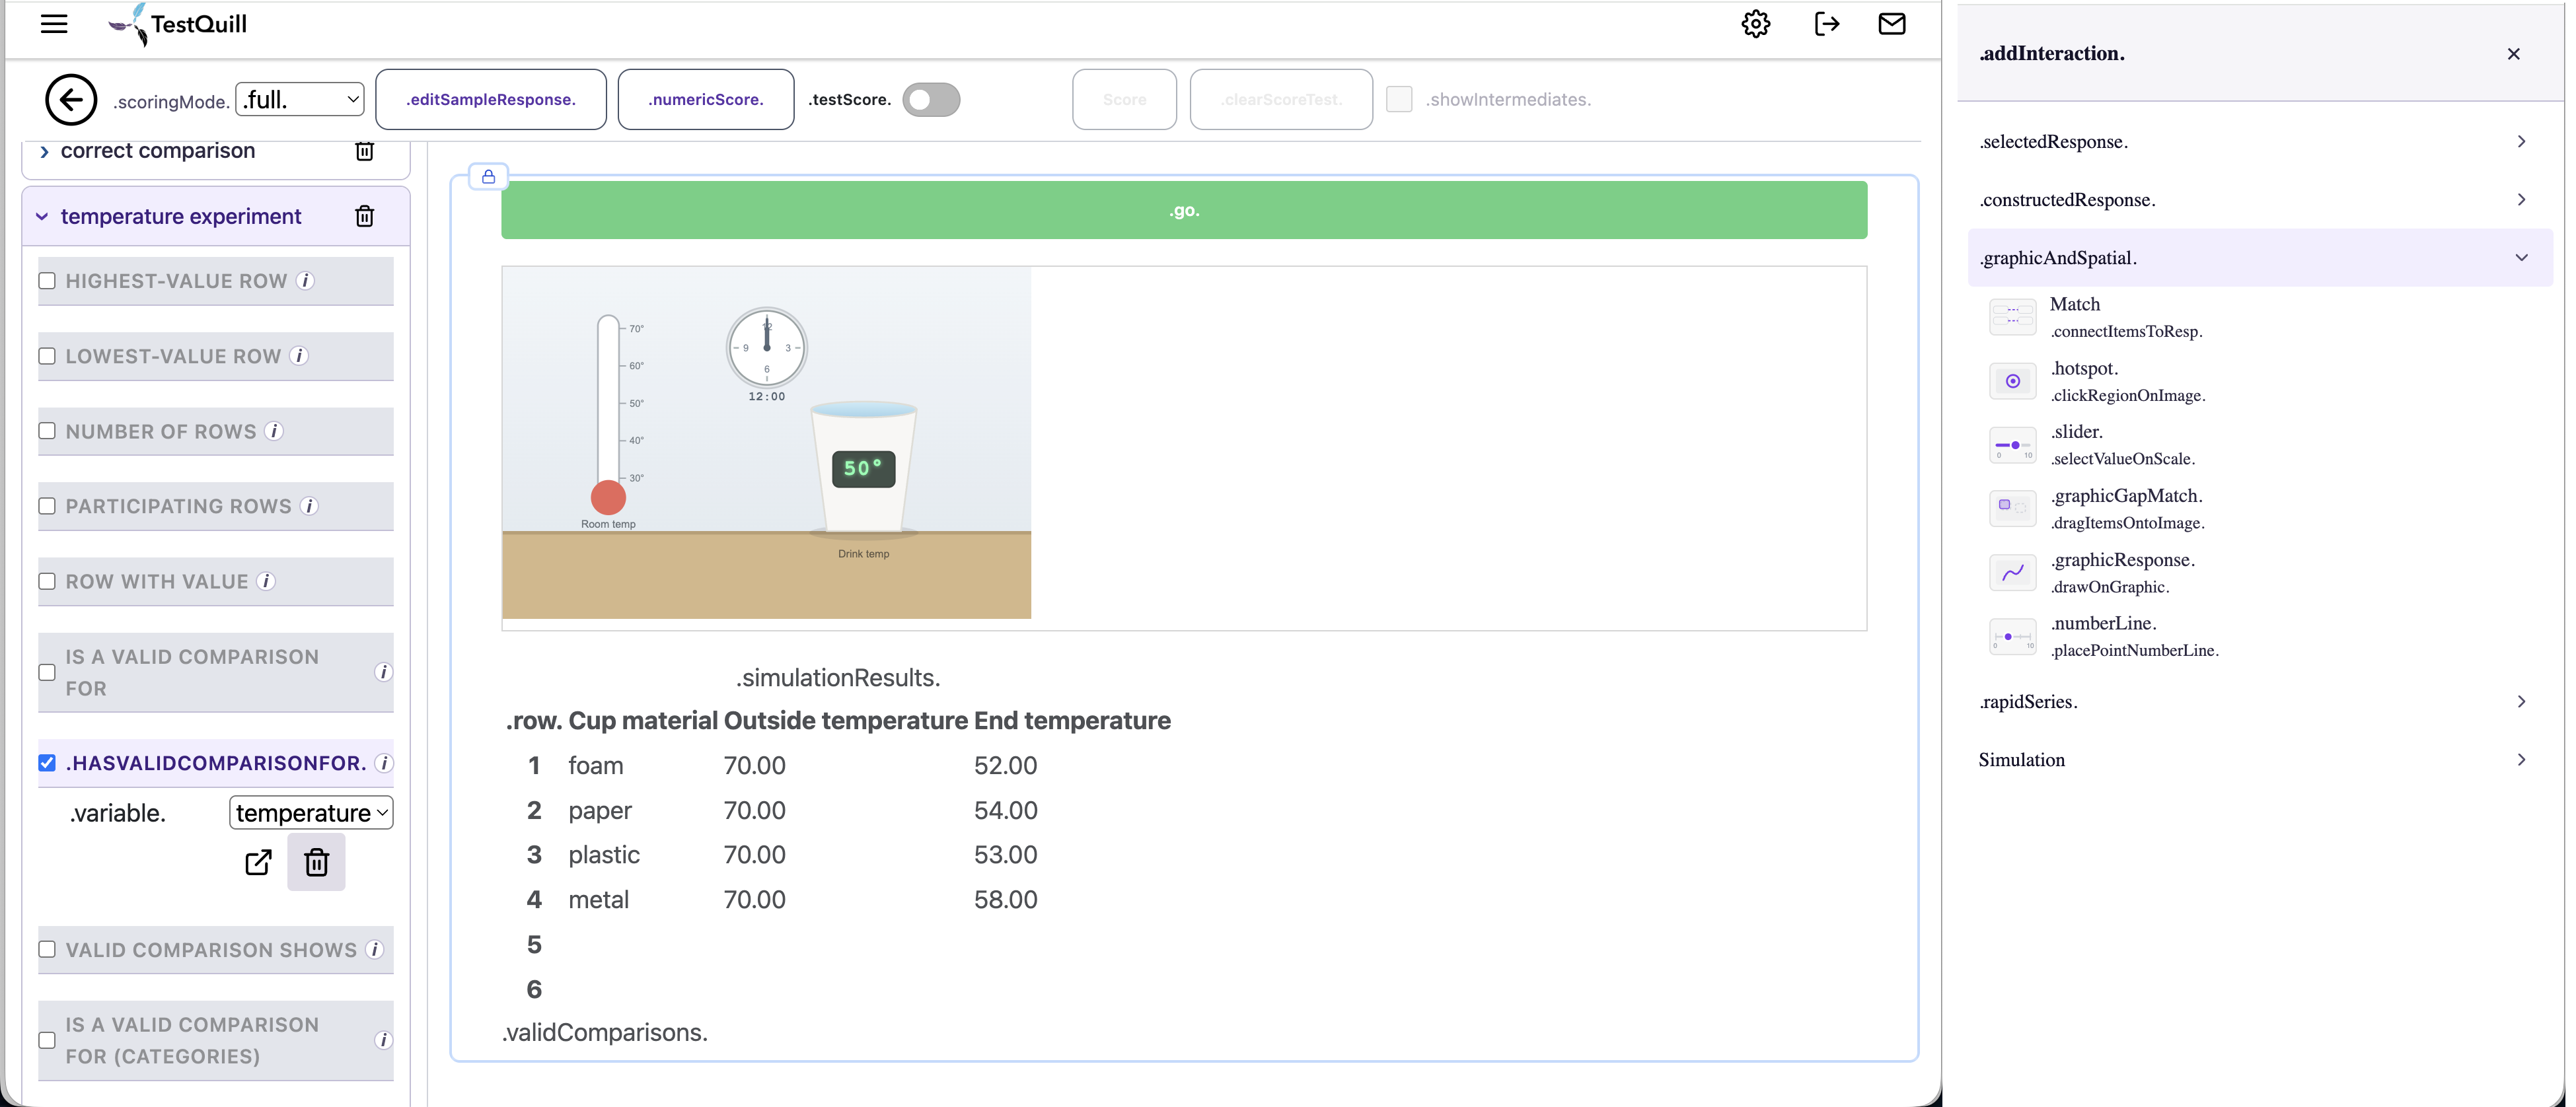Click the clock showing 12:00
The image size is (2576, 1107).
(766, 348)
